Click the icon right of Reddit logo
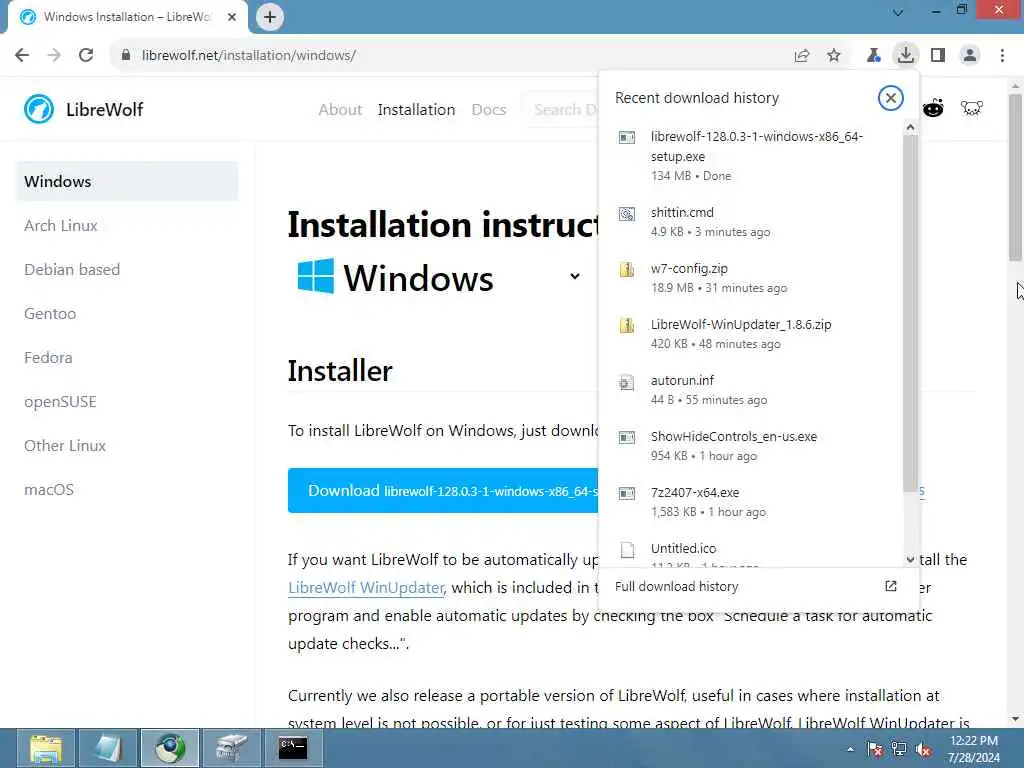The image size is (1024, 768). click(972, 108)
